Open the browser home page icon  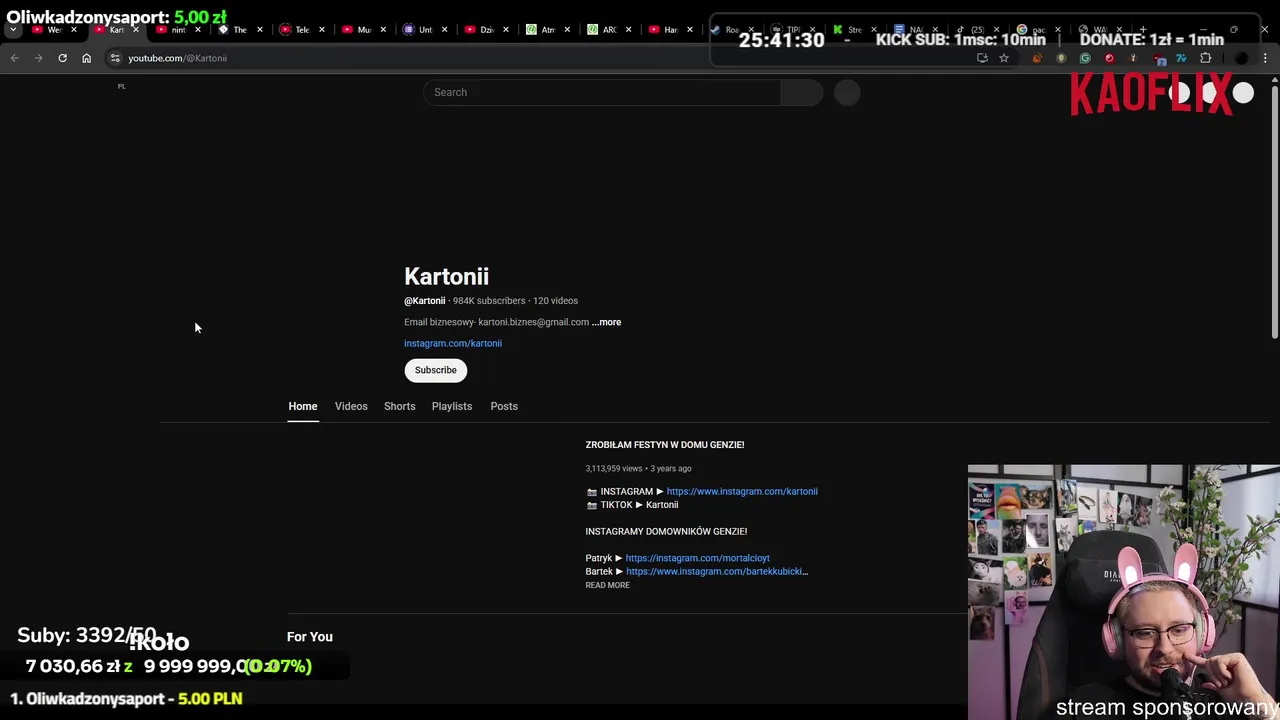point(86,58)
